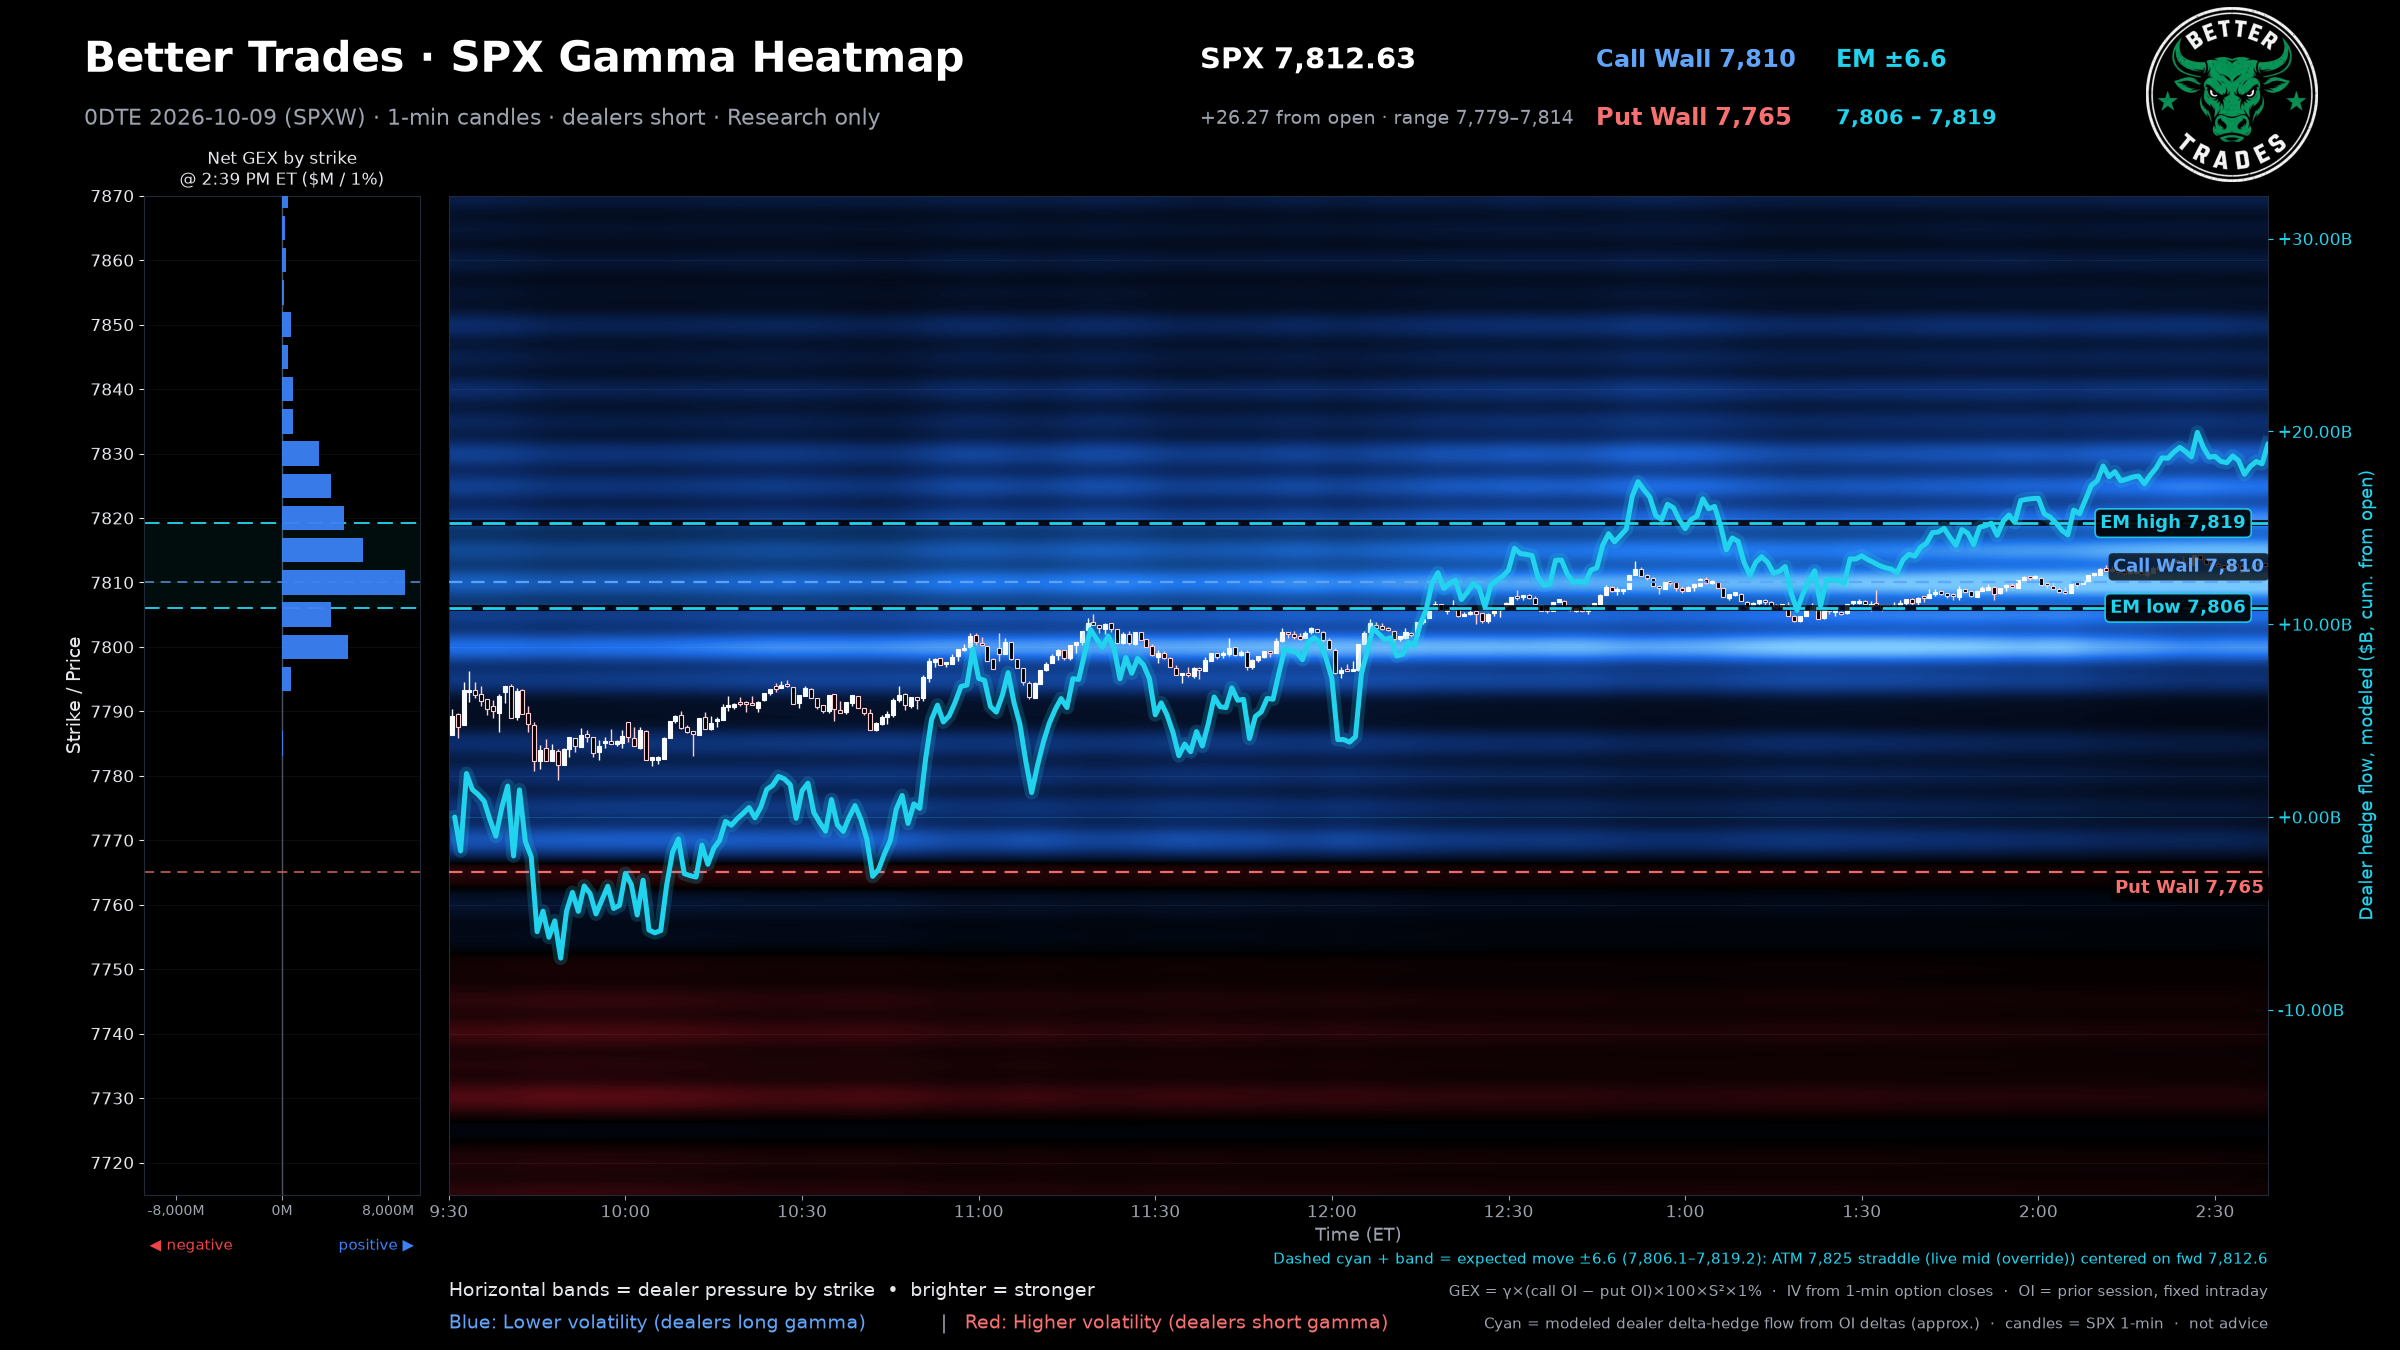This screenshot has height=1350, width=2400.
Task: Click the 9:30 time axis label
Action: [x=448, y=1212]
